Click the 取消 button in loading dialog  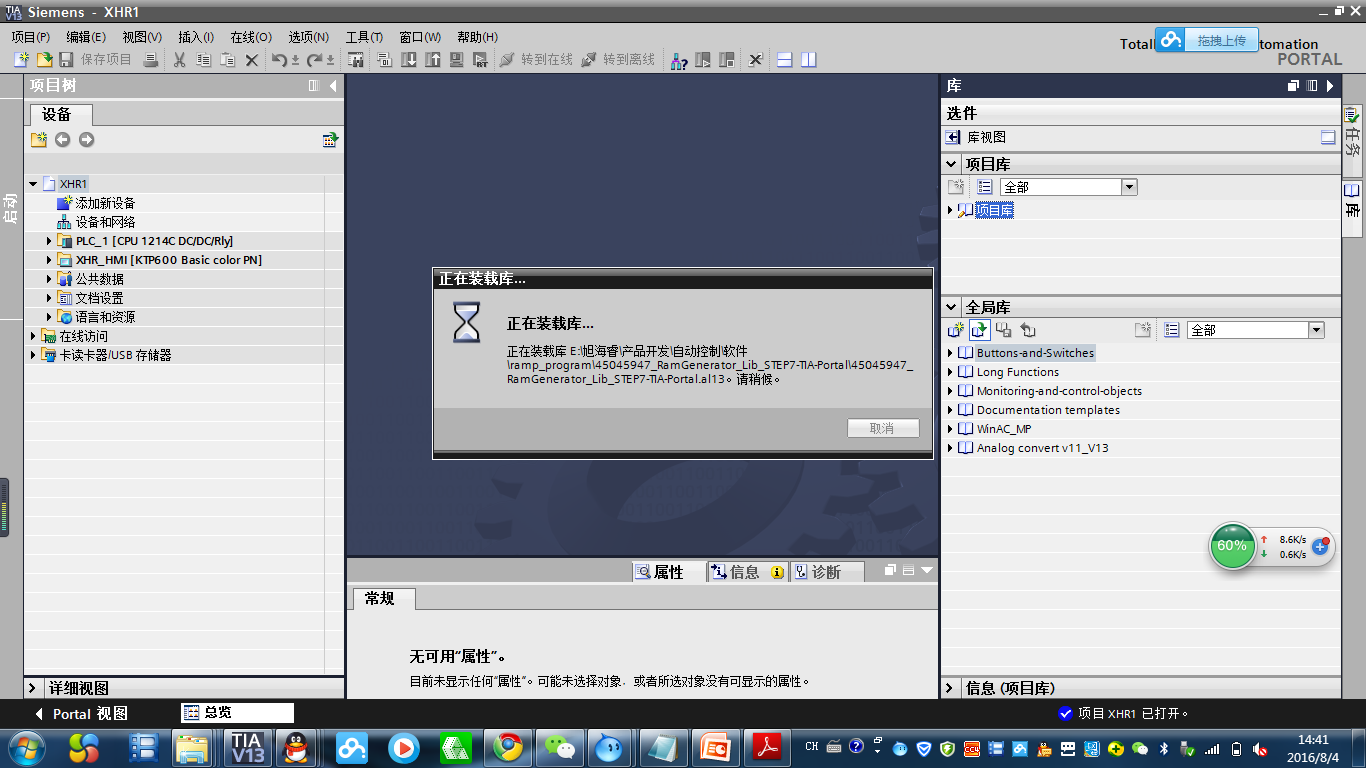pos(883,428)
